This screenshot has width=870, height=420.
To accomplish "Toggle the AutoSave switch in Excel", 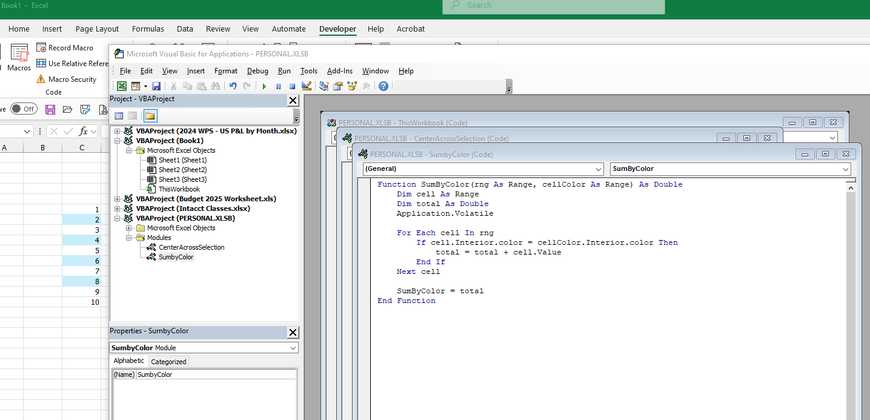I will click(23, 109).
